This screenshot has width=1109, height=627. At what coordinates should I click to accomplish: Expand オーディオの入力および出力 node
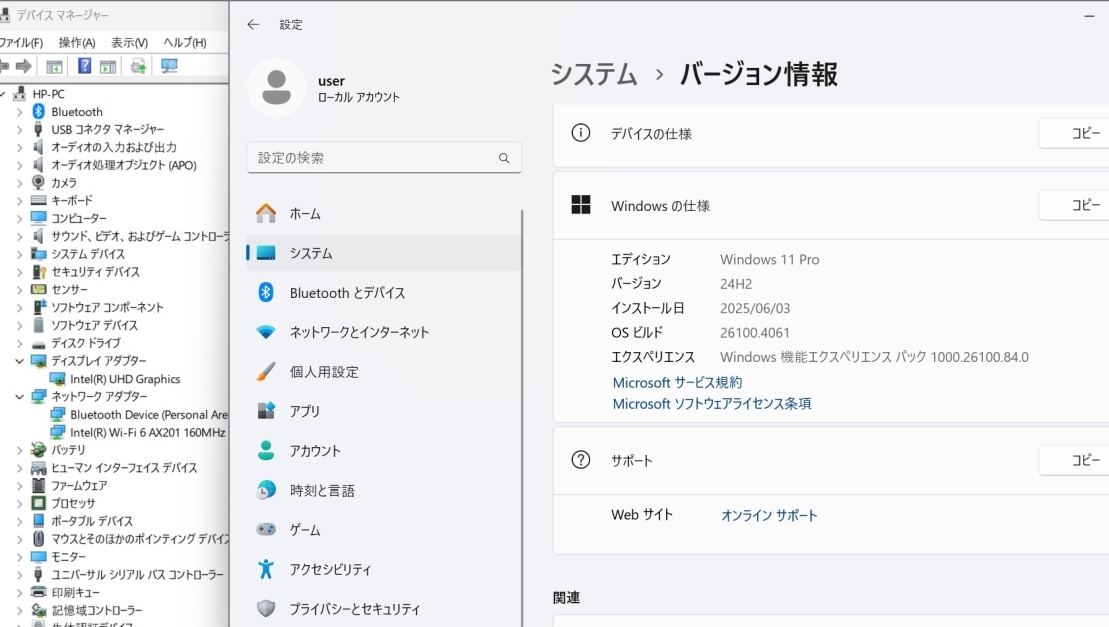pyautogui.click(x=20, y=147)
